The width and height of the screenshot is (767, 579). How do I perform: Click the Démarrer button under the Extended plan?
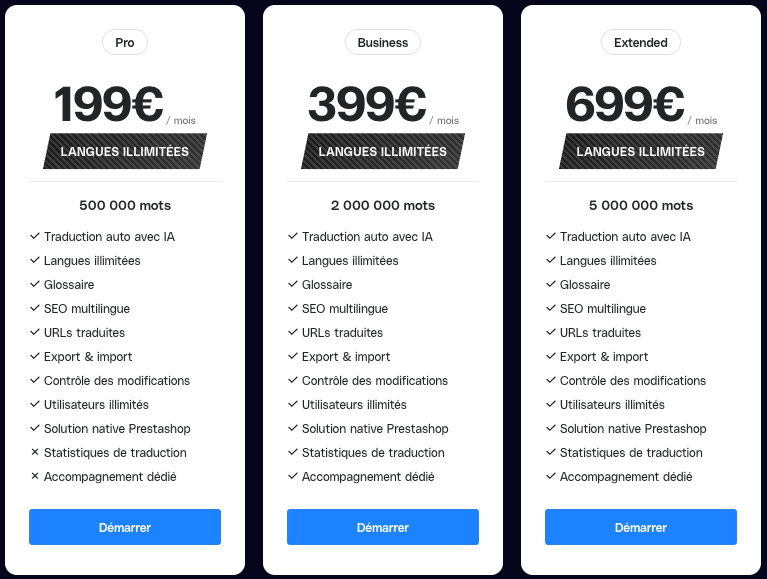point(641,527)
